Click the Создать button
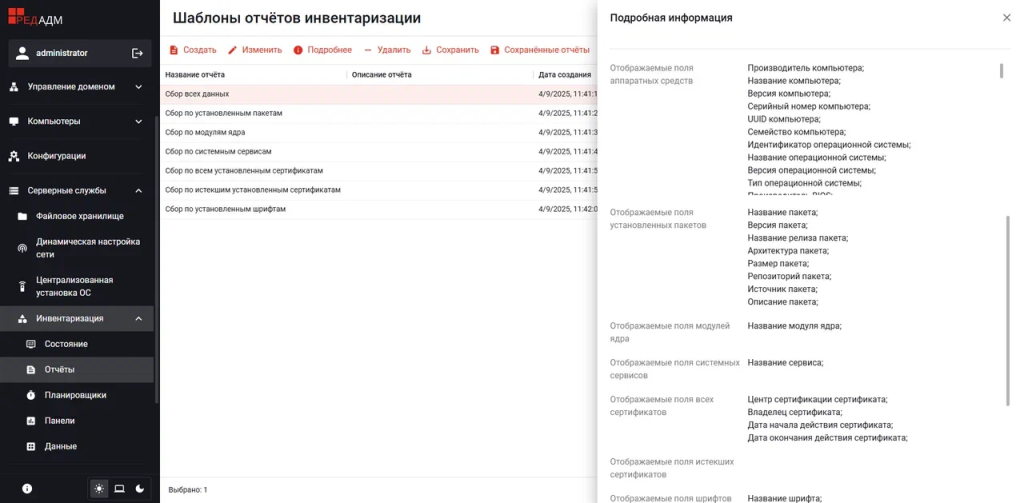Viewport: 1024px width, 503px height. tap(192, 50)
